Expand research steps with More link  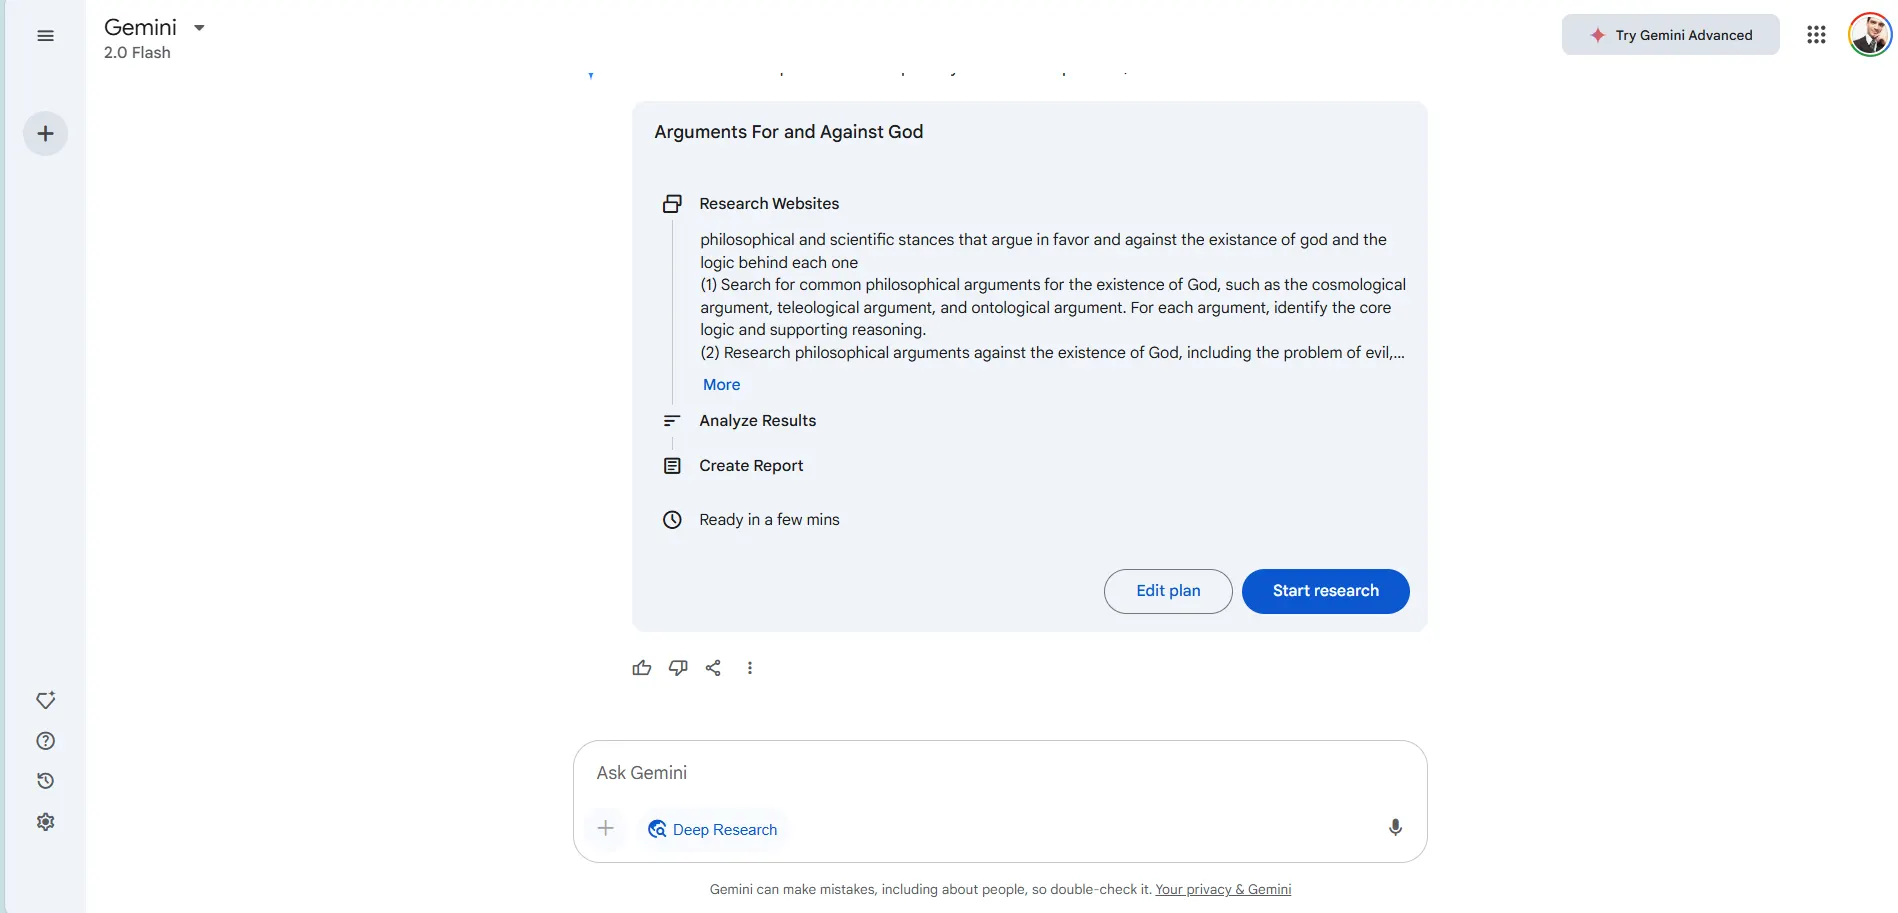[x=721, y=385]
